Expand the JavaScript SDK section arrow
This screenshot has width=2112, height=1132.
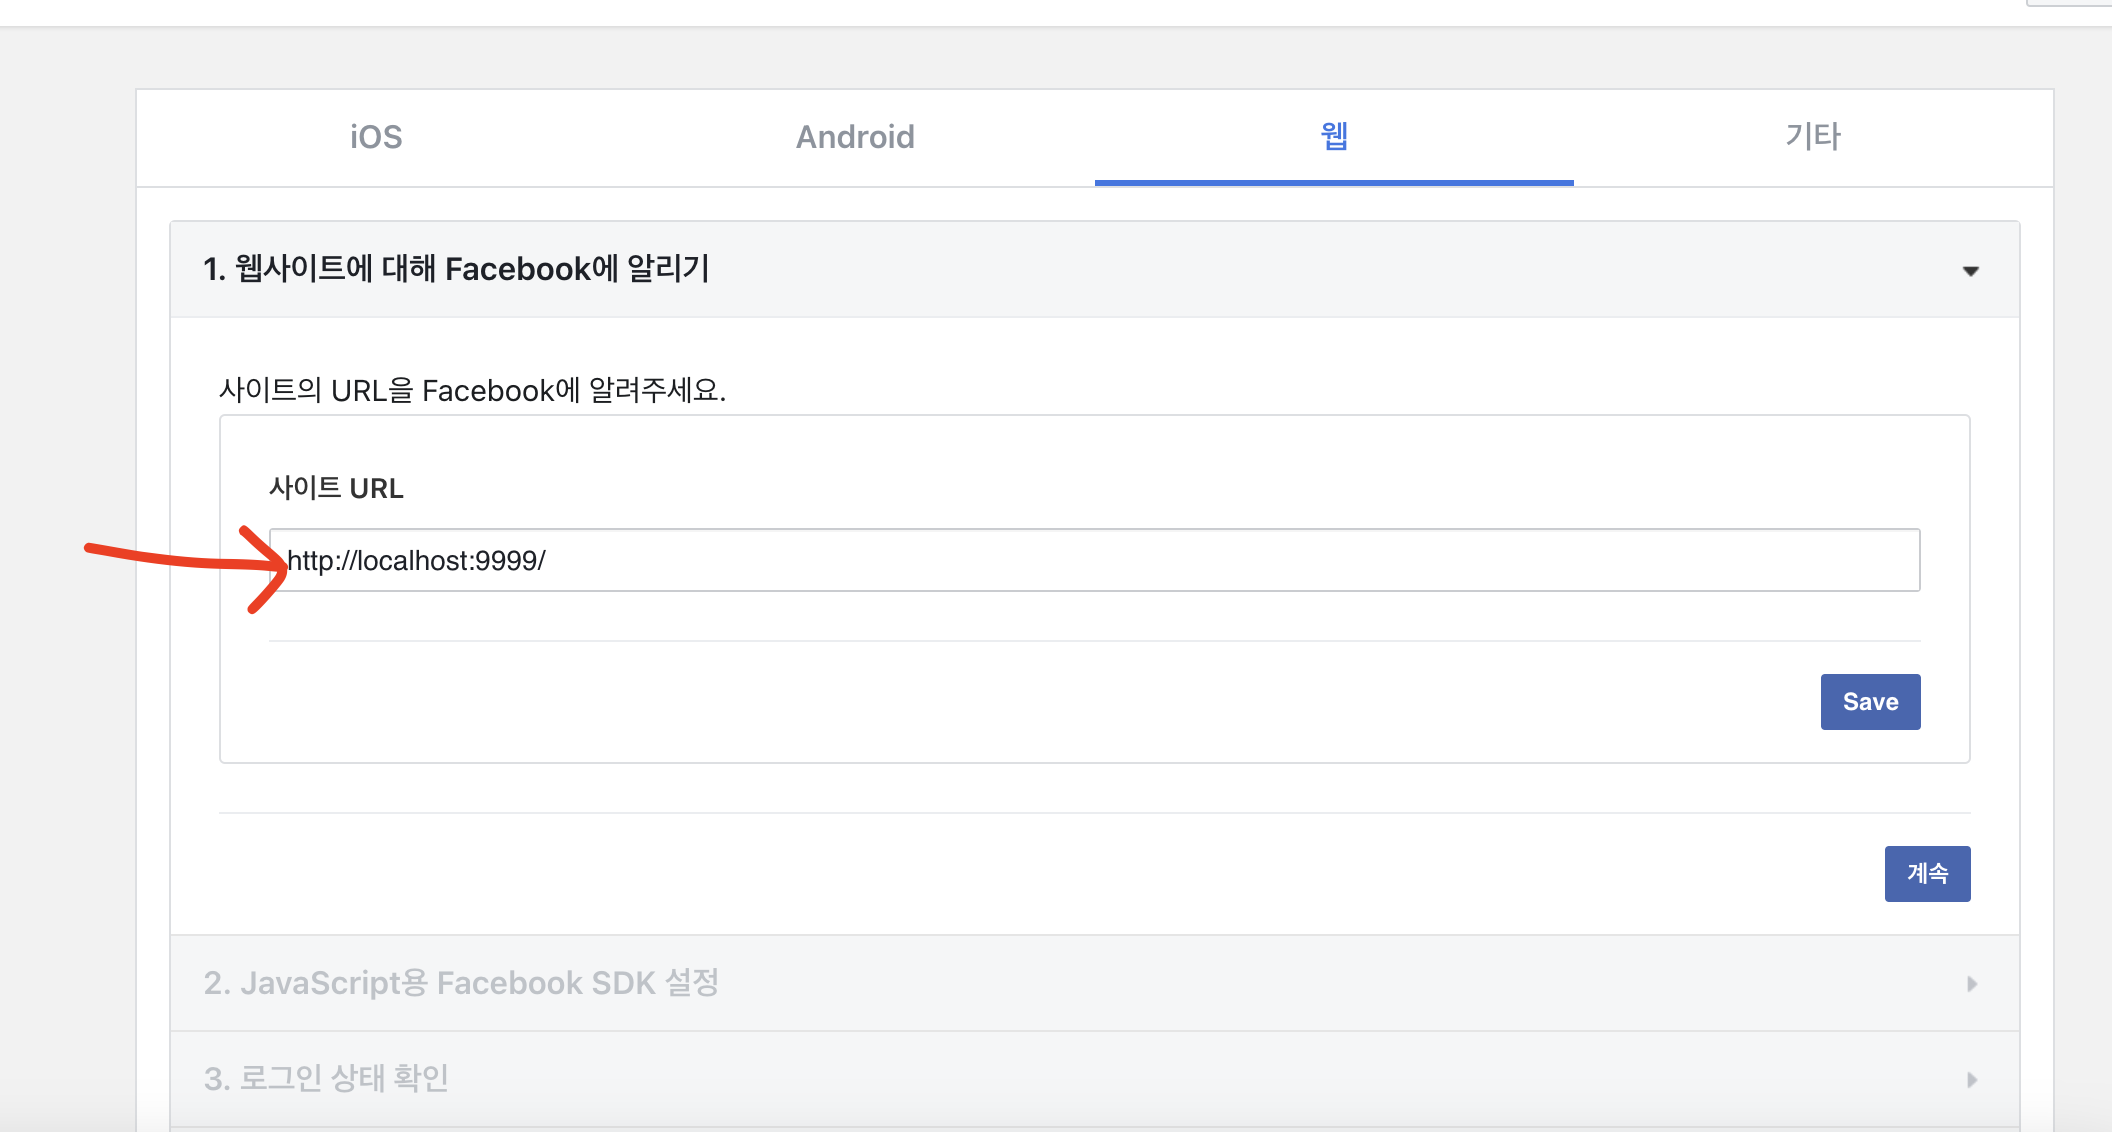(1971, 984)
